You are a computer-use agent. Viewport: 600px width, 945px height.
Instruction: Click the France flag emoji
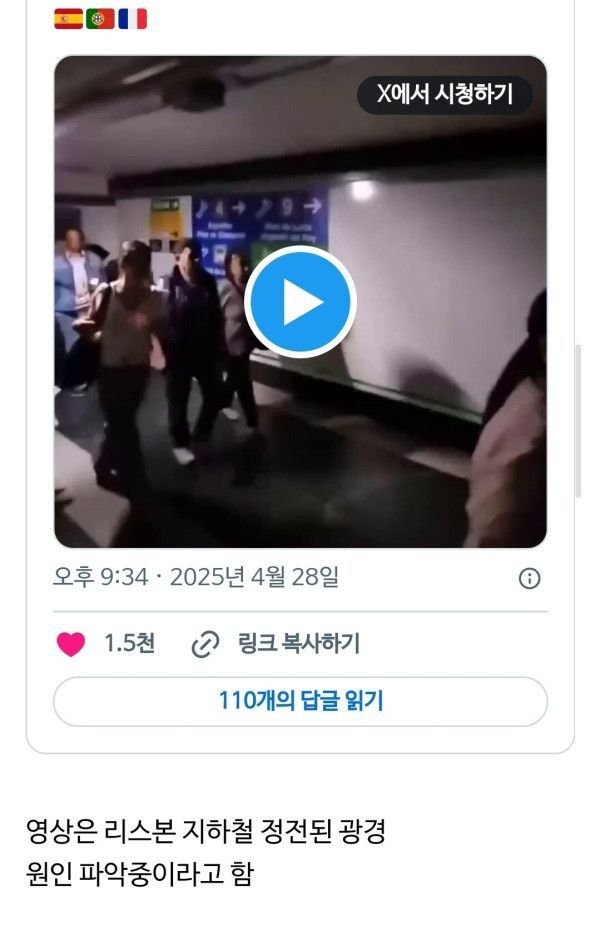pos(133,19)
